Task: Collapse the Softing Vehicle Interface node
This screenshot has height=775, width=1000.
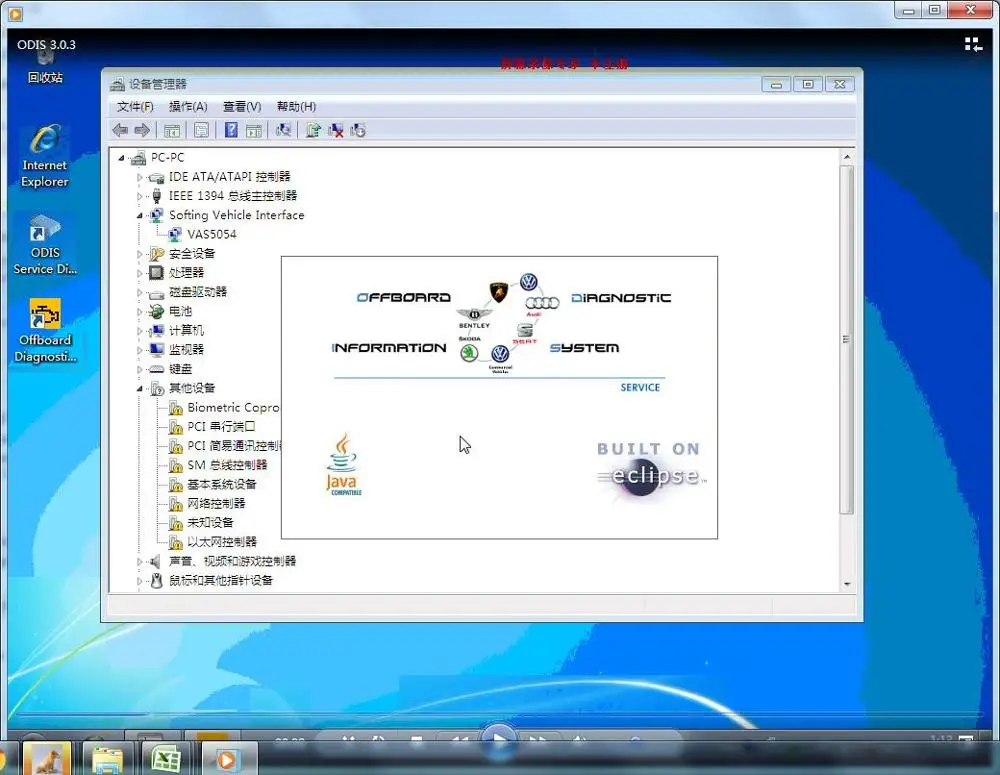Action: coord(140,216)
